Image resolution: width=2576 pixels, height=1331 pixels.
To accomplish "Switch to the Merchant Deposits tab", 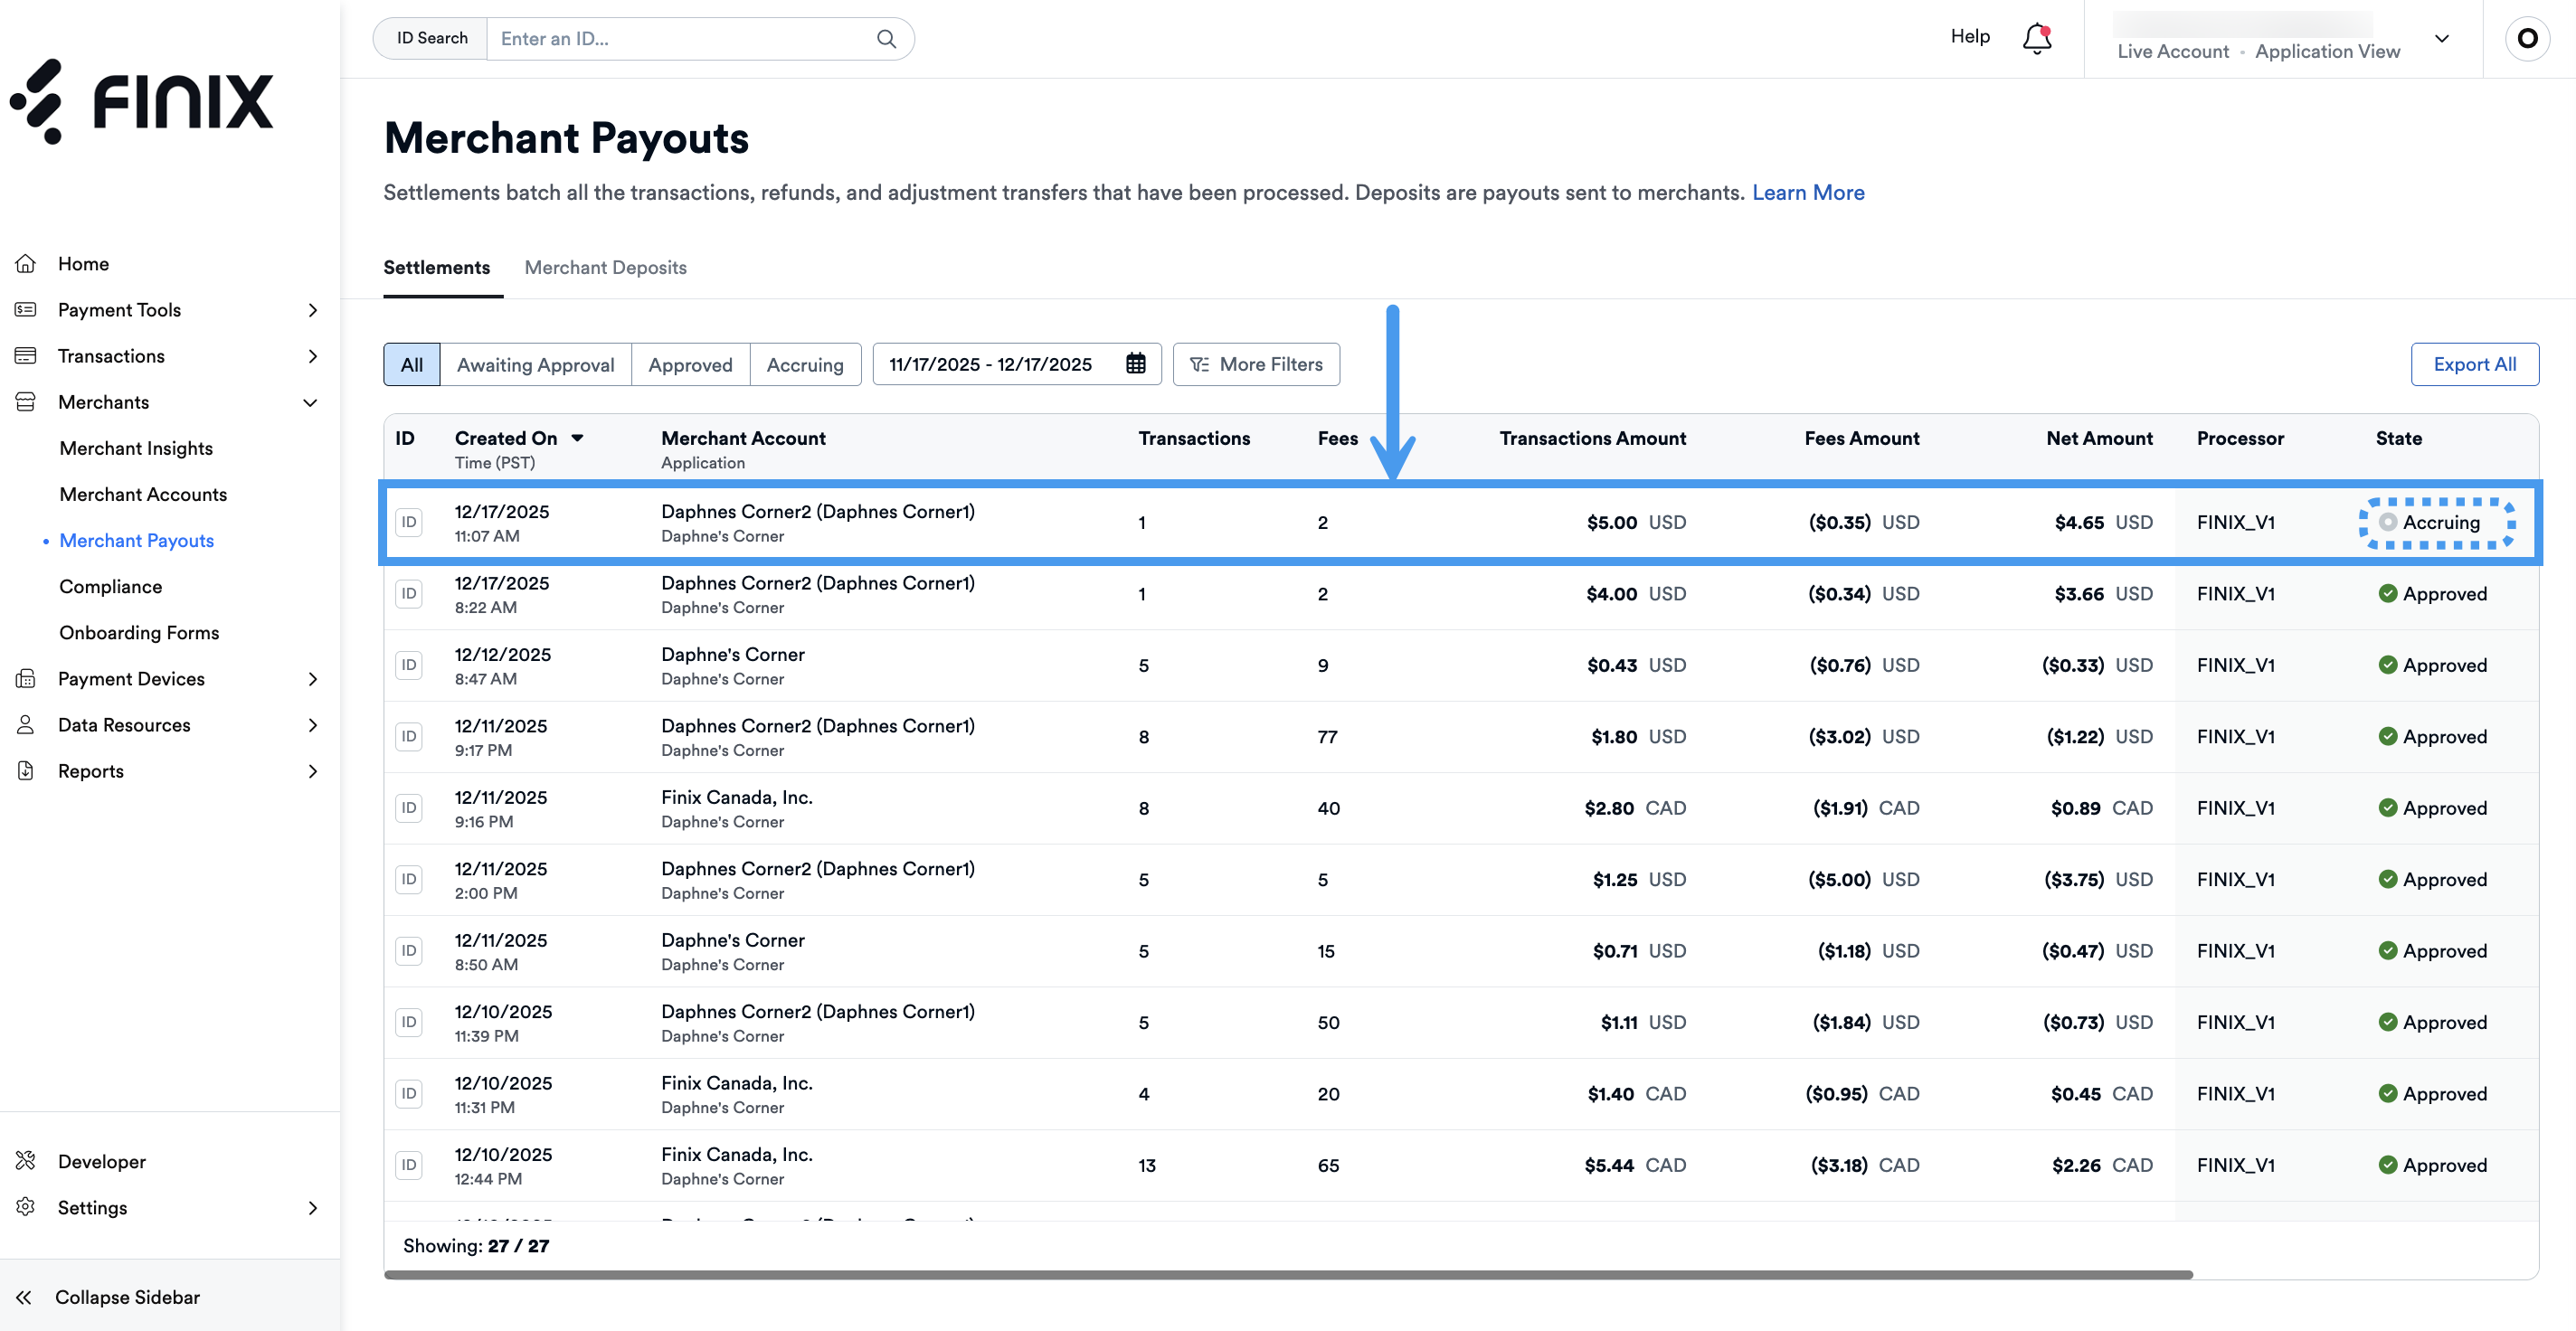I will (605, 267).
